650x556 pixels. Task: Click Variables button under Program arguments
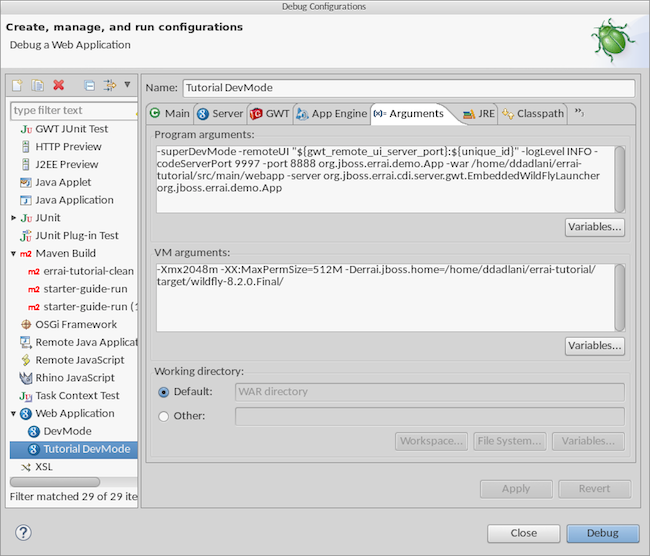pyautogui.click(x=594, y=227)
